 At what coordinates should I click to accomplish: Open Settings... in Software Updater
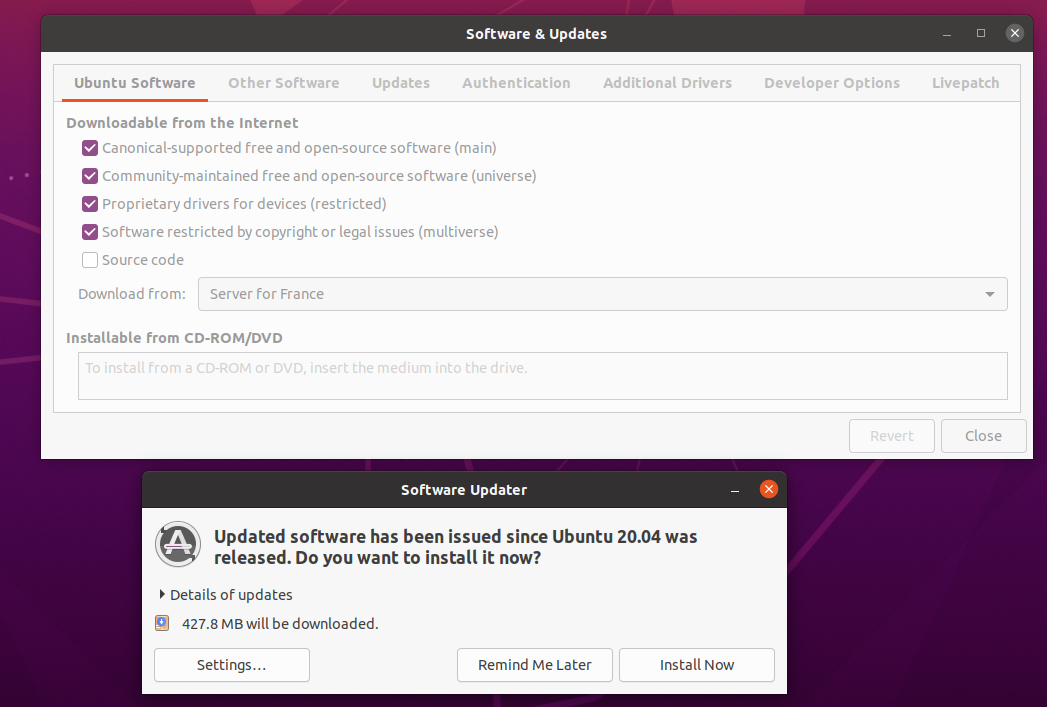coord(232,665)
